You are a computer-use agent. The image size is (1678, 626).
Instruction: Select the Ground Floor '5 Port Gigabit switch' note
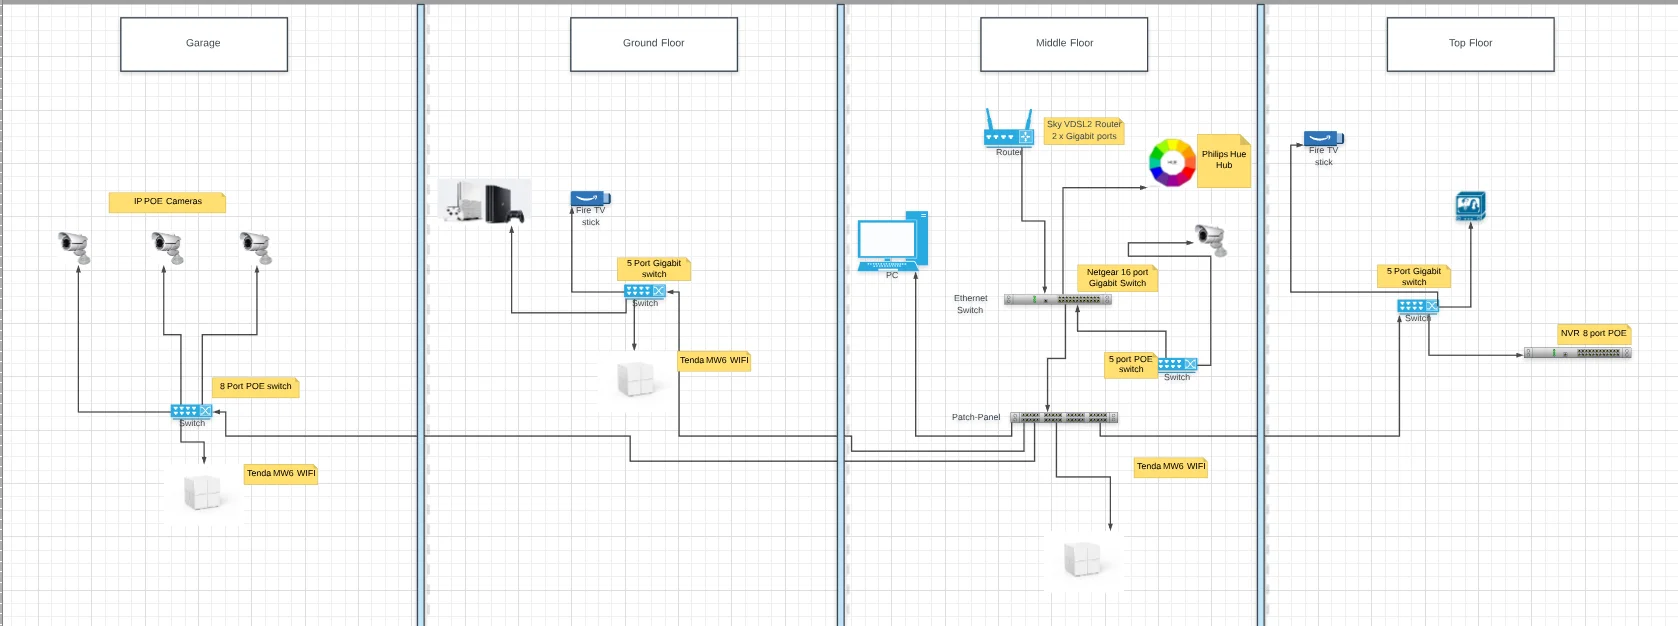tap(654, 269)
